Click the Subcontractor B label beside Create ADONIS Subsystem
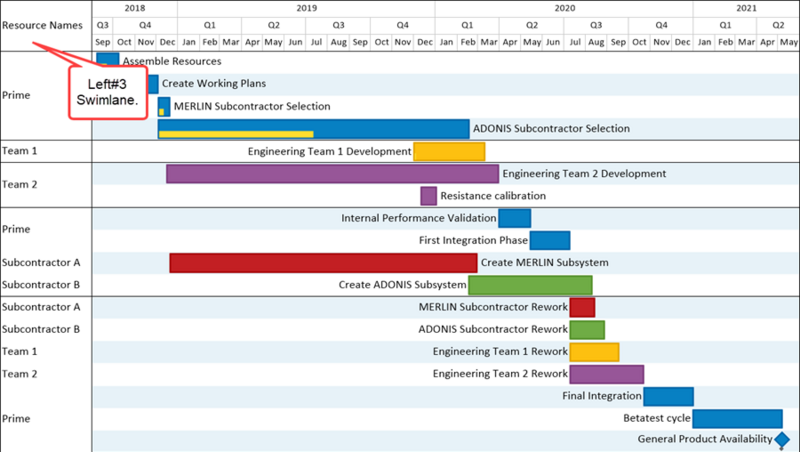 tap(41, 285)
